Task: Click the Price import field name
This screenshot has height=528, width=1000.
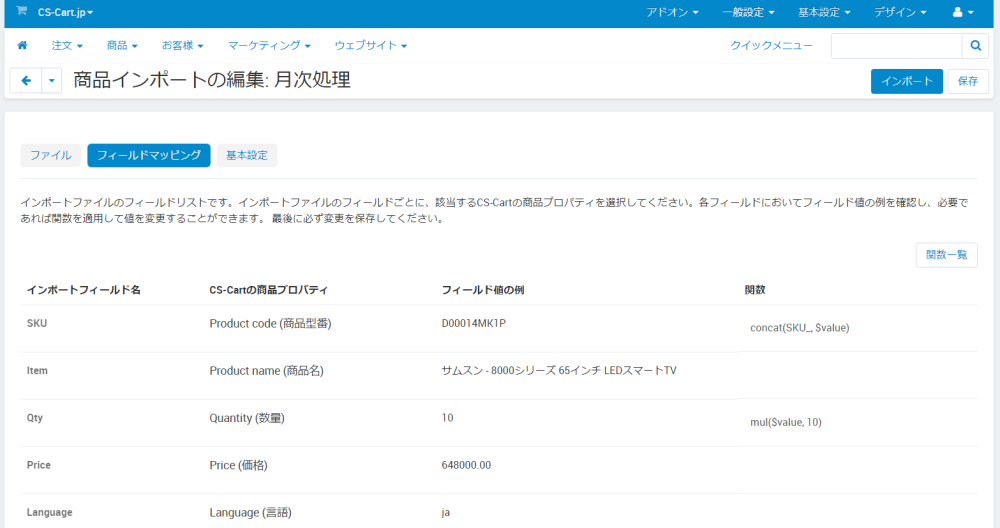Action: coord(38,465)
